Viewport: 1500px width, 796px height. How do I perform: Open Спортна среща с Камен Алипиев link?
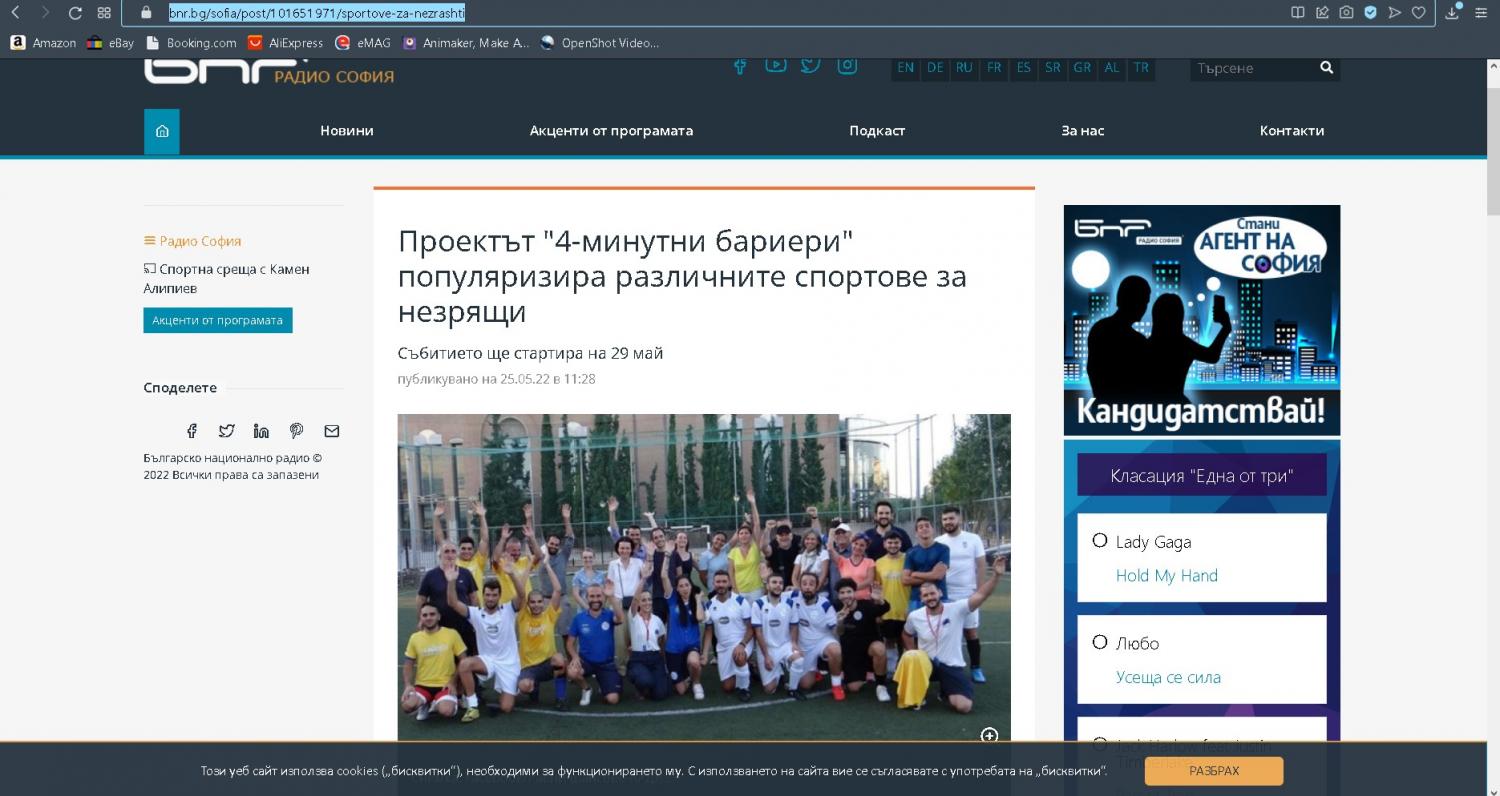pos(227,279)
